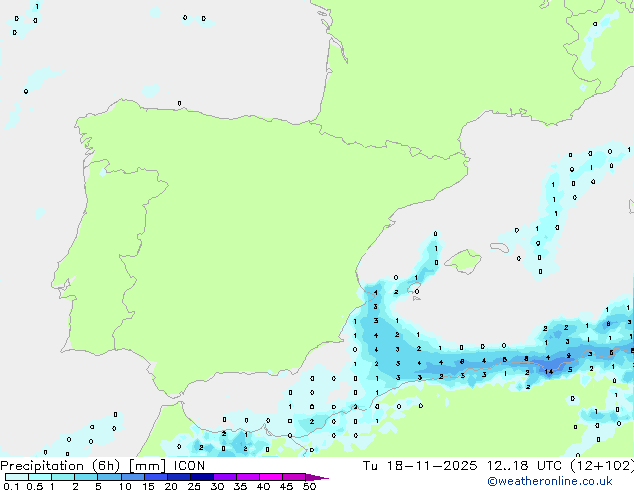Click the 10–15 mm legend swatch

133,477
